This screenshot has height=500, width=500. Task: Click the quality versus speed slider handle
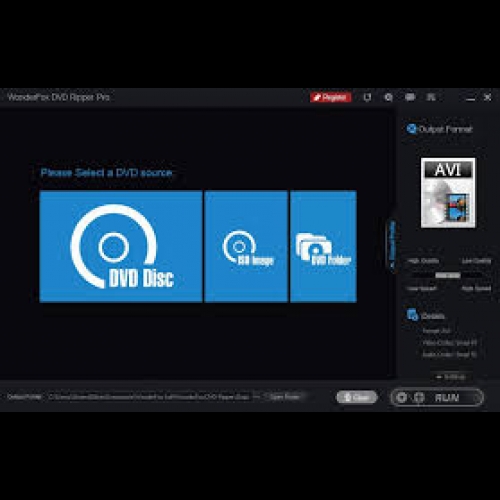(448, 275)
